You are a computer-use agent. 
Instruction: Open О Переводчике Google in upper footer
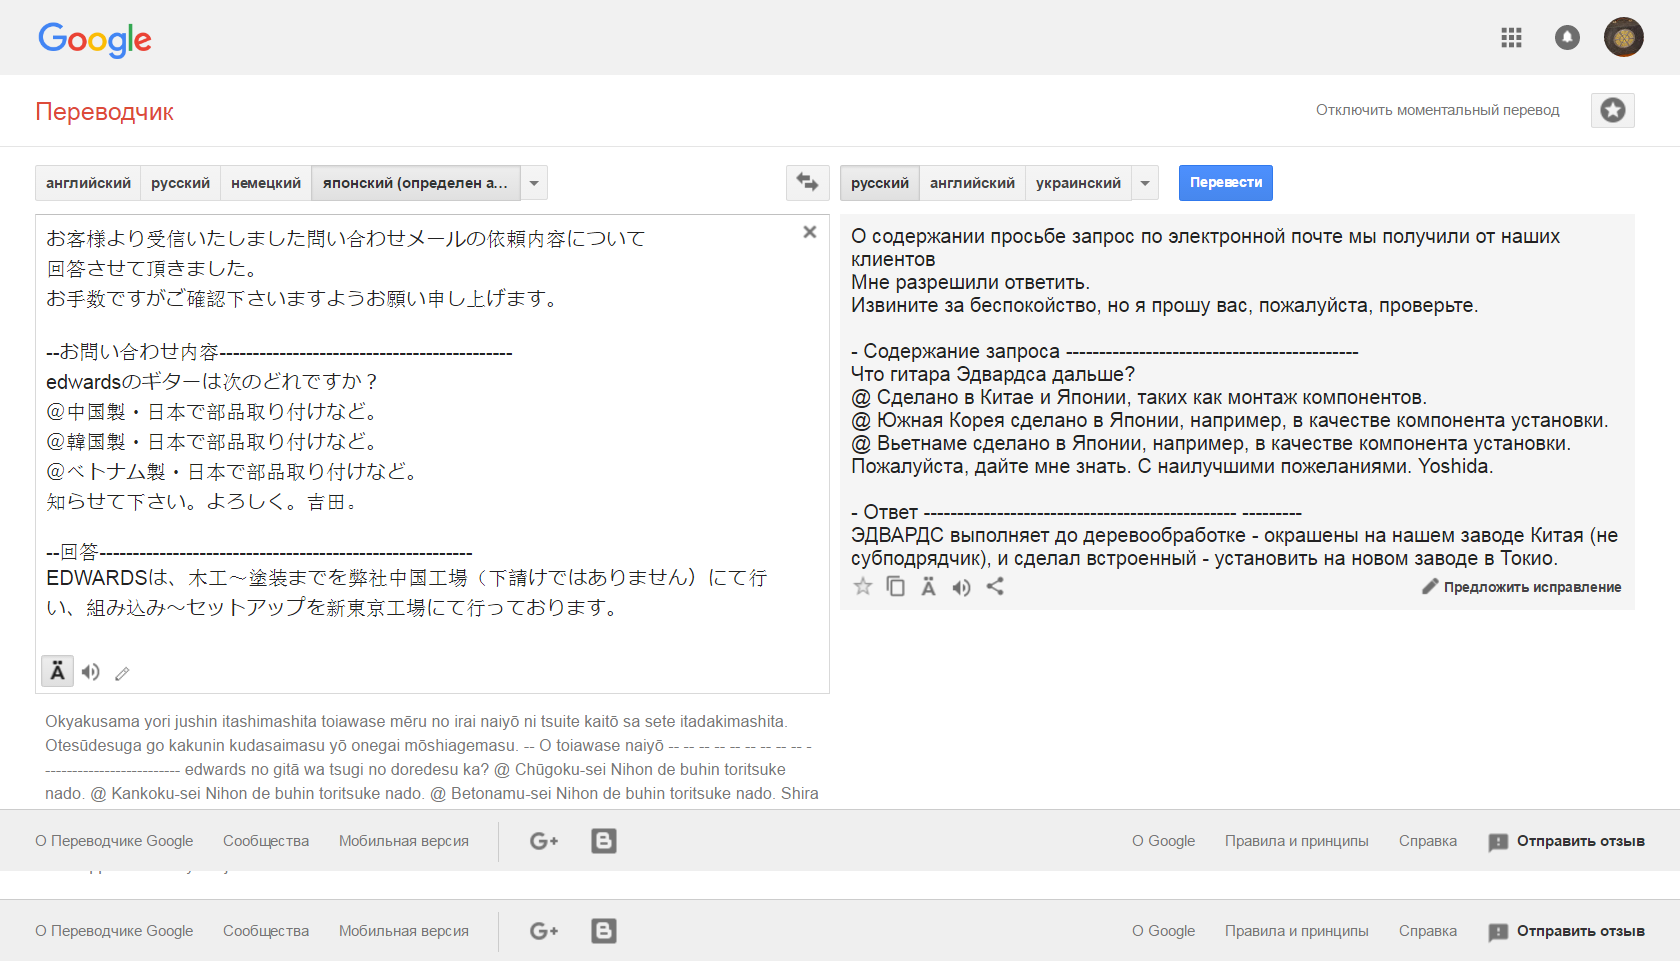pos(114,841)
